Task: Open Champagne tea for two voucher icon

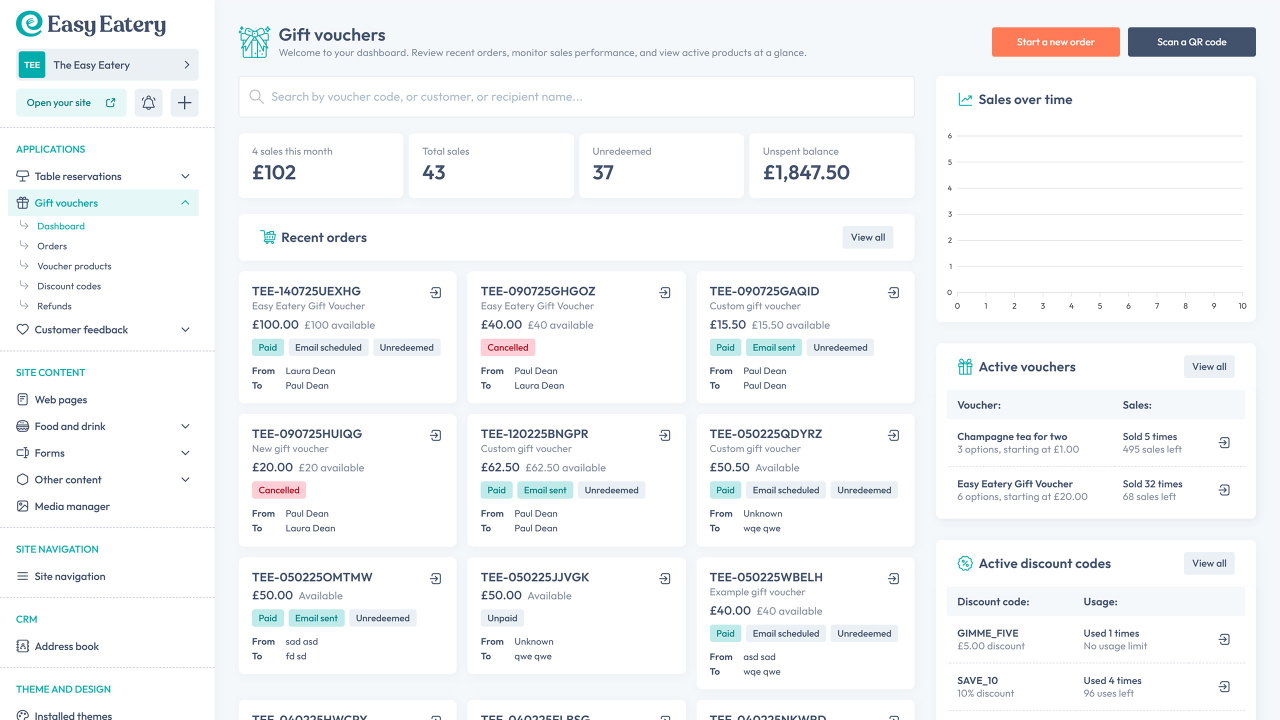Action: [x=1224, y=443]
